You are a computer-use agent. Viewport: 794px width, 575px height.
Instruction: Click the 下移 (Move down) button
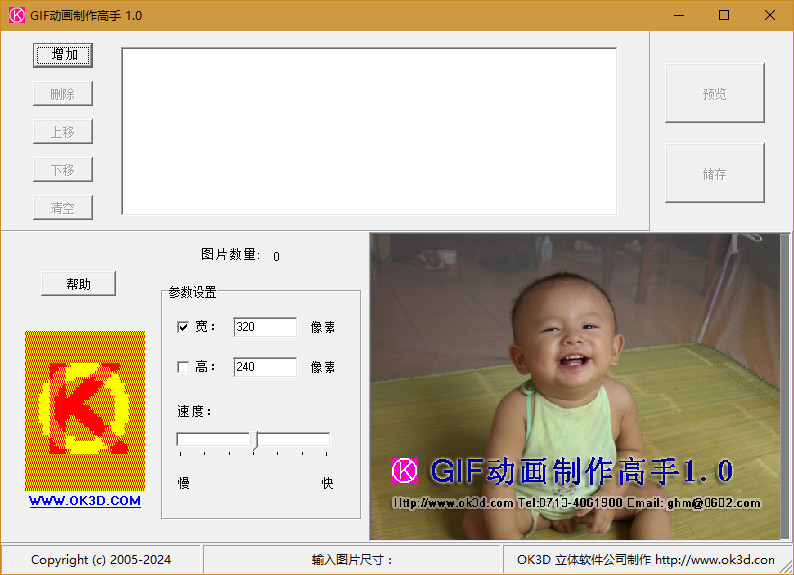[63, 169]
